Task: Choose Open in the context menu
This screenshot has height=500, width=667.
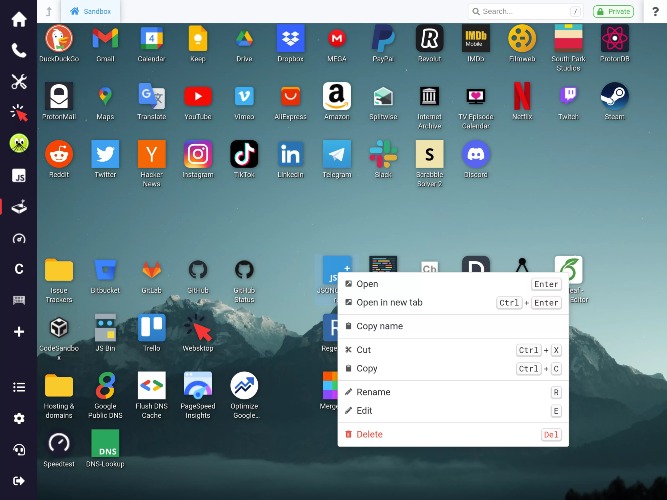Action: 453,284
